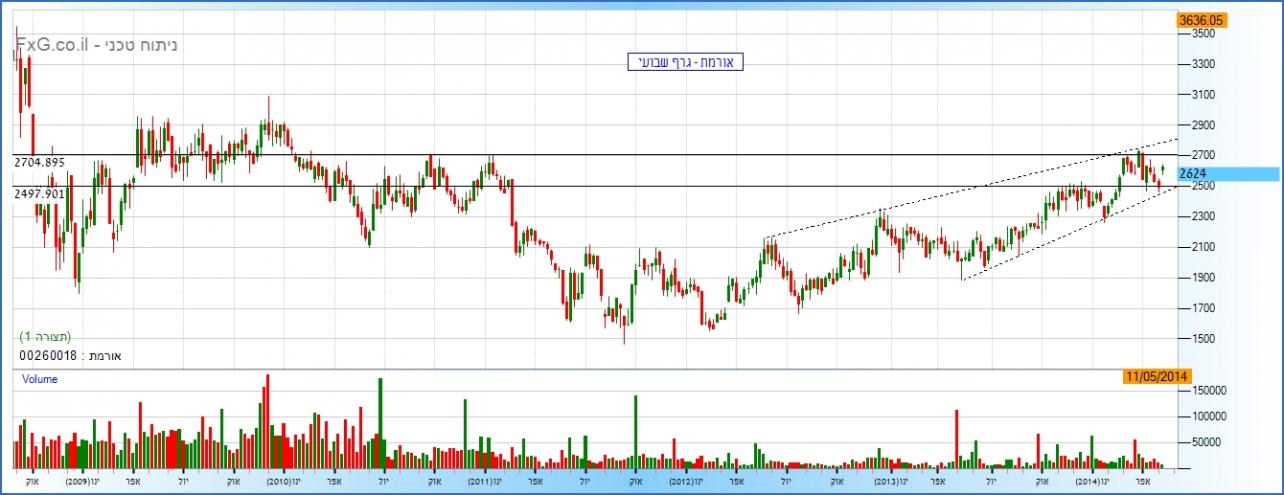The image size is (1284, 495).
Task: Click the green '(תצורה 1)' configuration label
Action: click(x=45, y=337)
